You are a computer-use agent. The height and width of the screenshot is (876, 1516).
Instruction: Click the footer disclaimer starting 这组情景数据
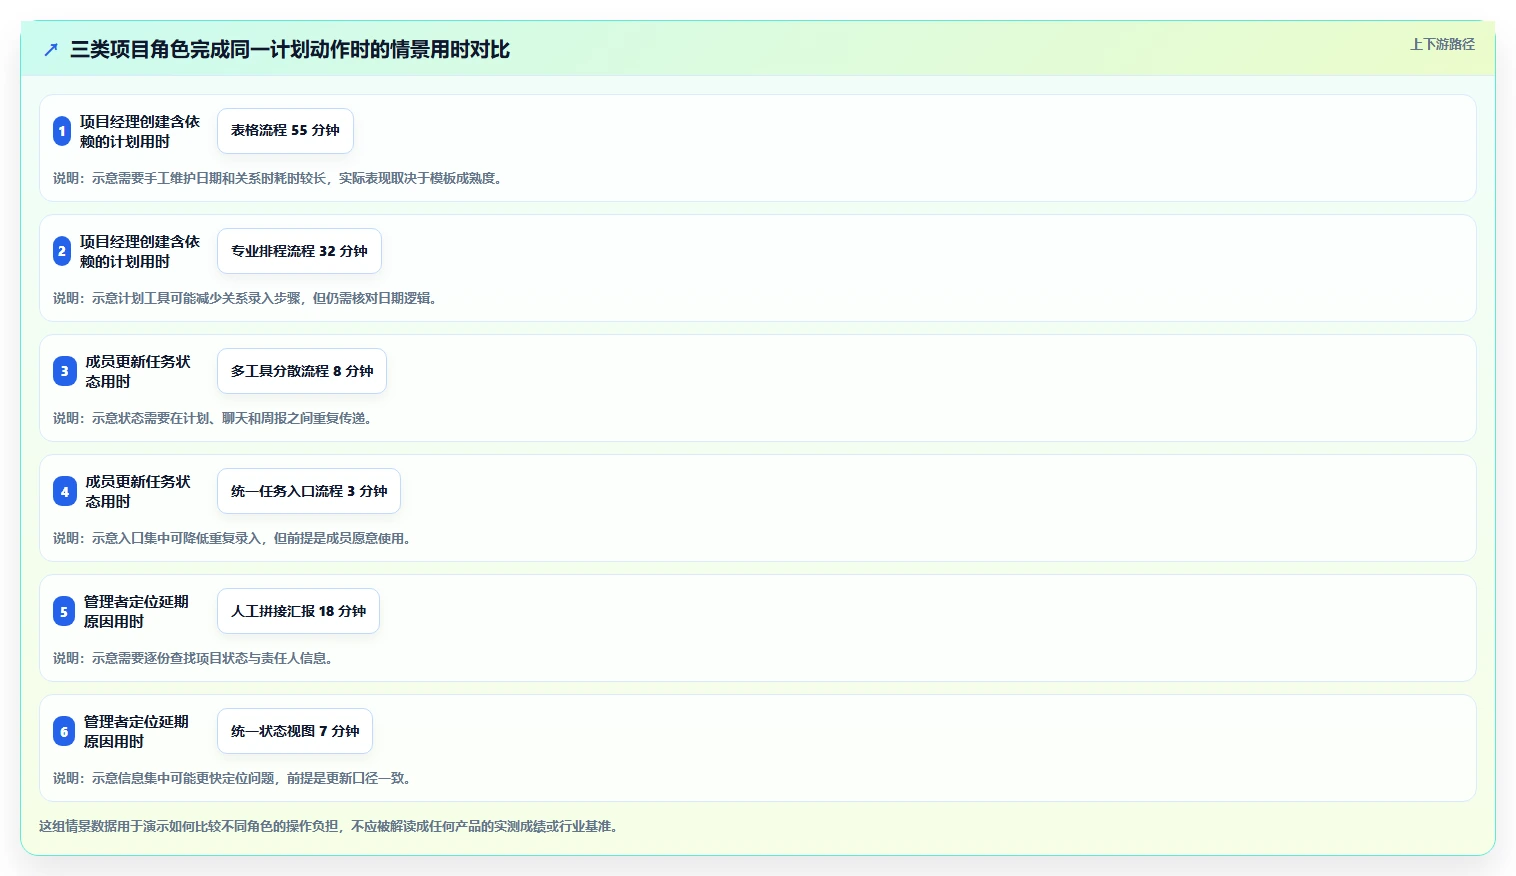pos(330,826)
